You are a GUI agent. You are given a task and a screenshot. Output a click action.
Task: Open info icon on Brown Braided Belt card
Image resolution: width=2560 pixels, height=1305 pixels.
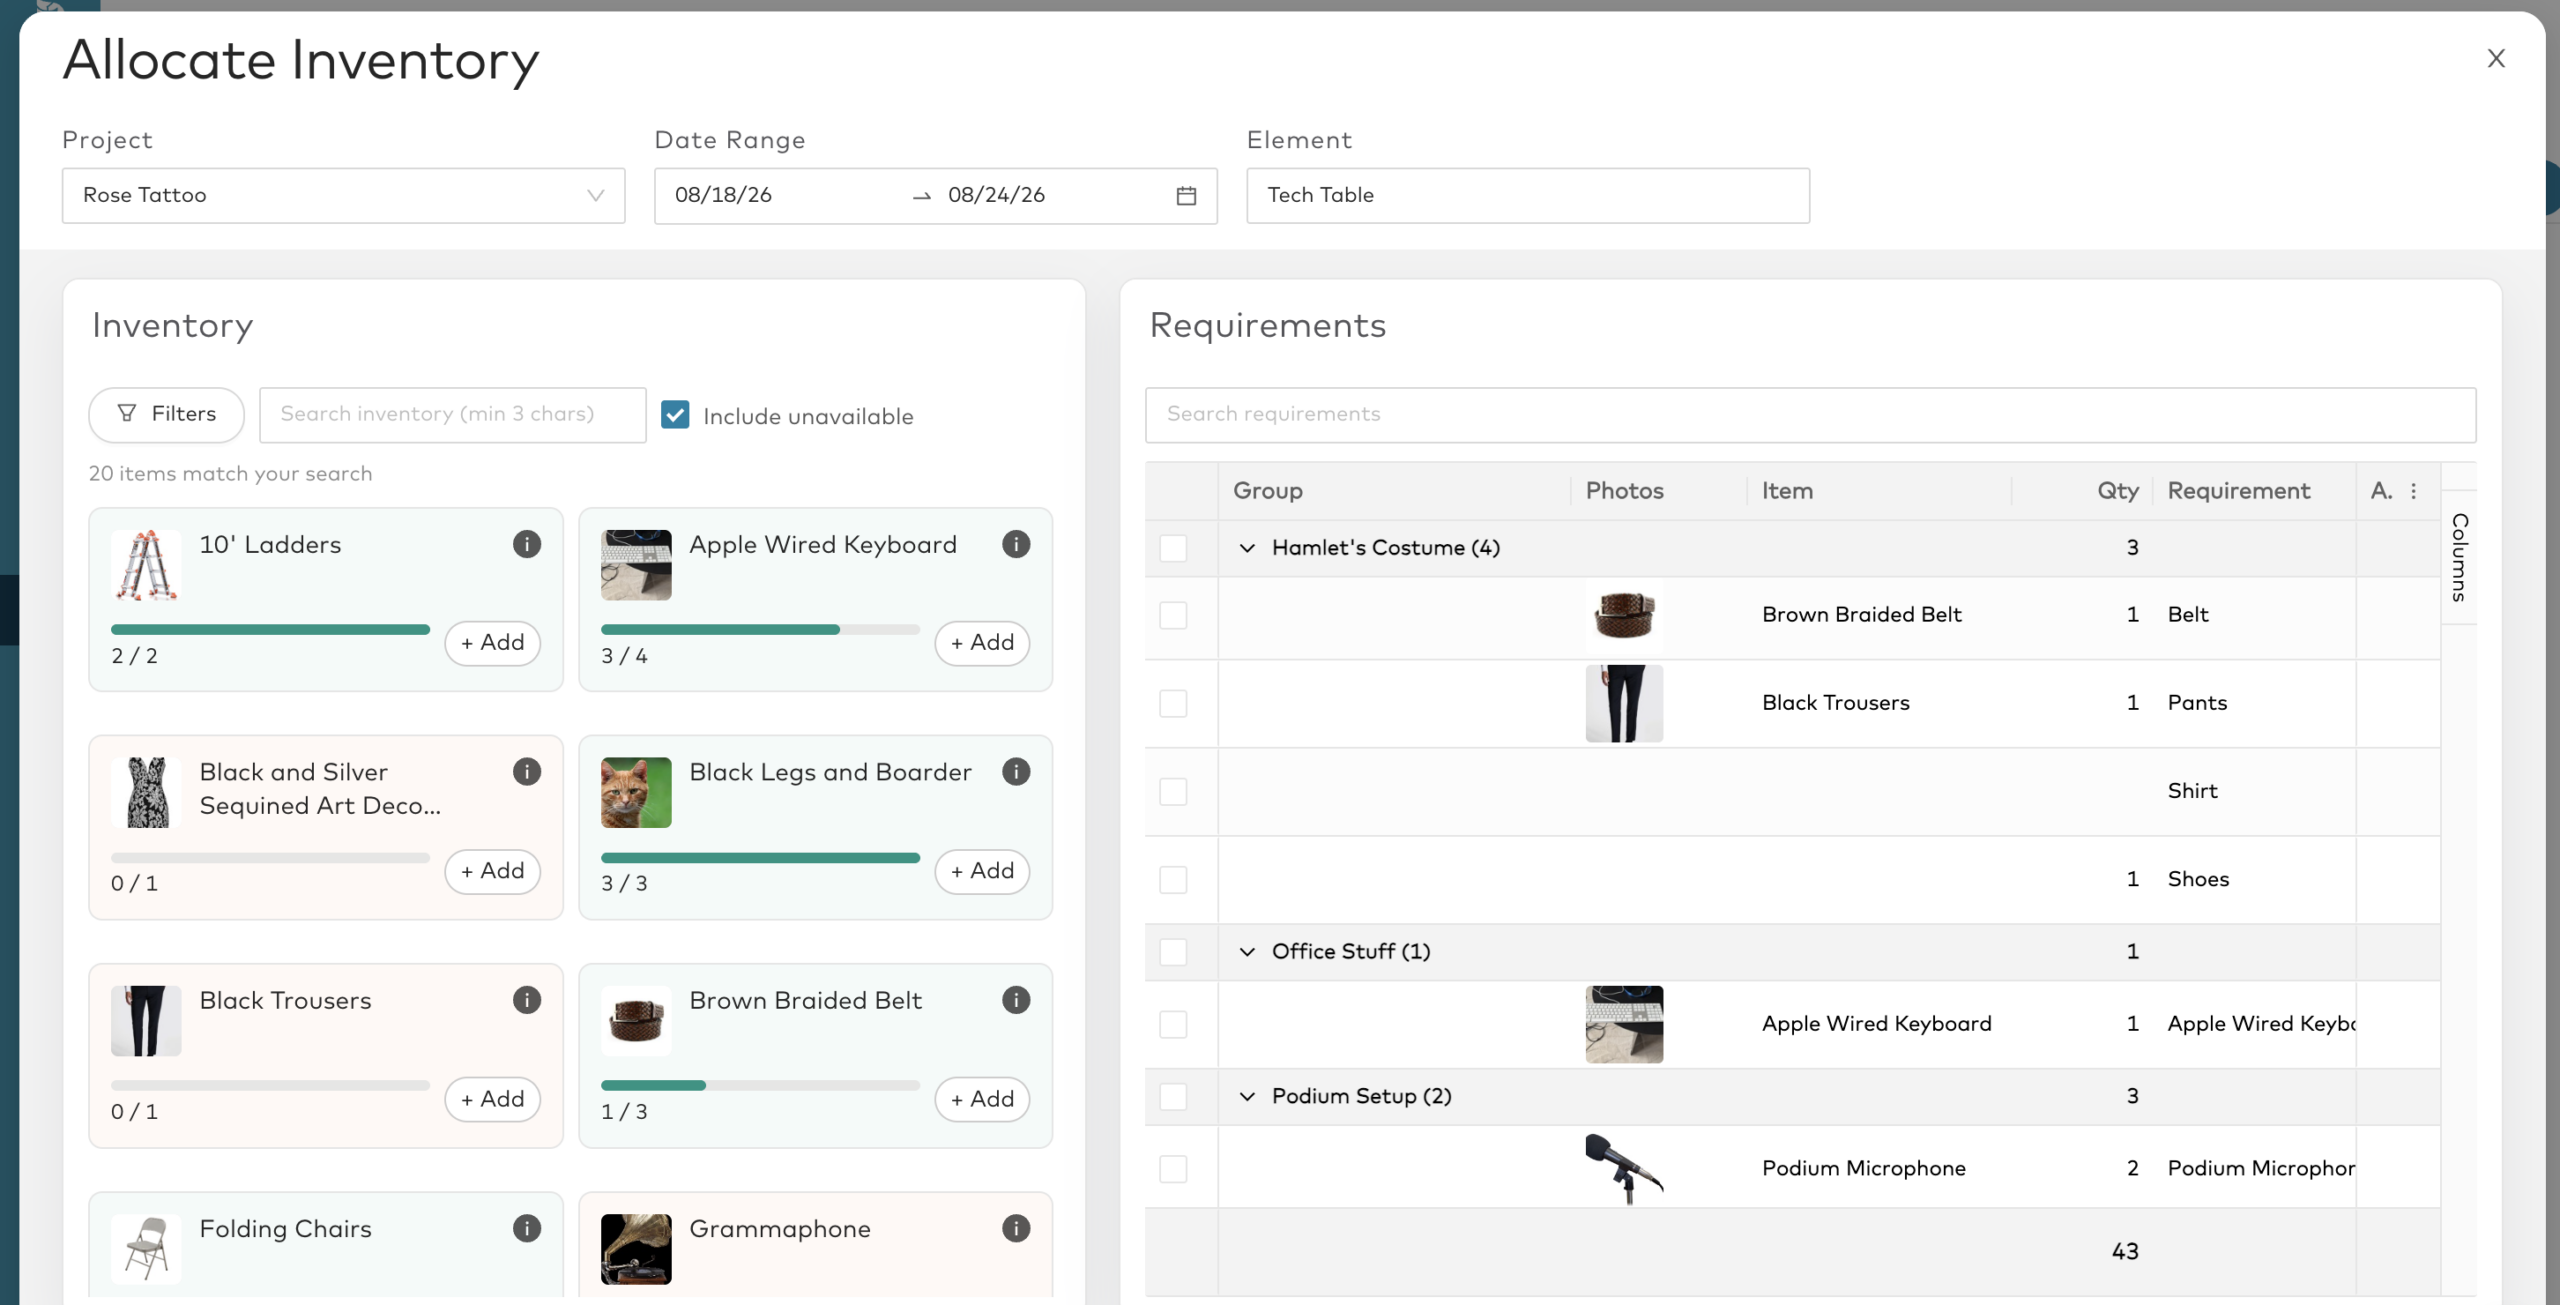(x=1016, y=1000)
